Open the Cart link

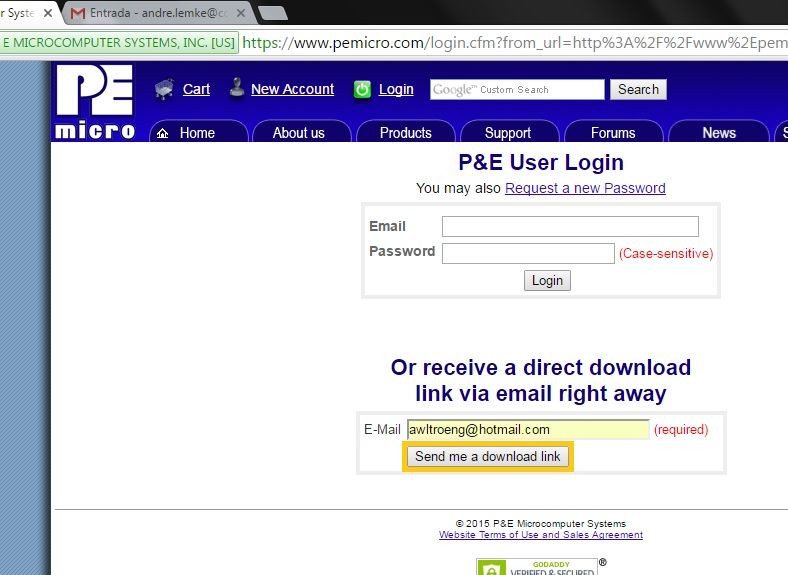point(196,89)
